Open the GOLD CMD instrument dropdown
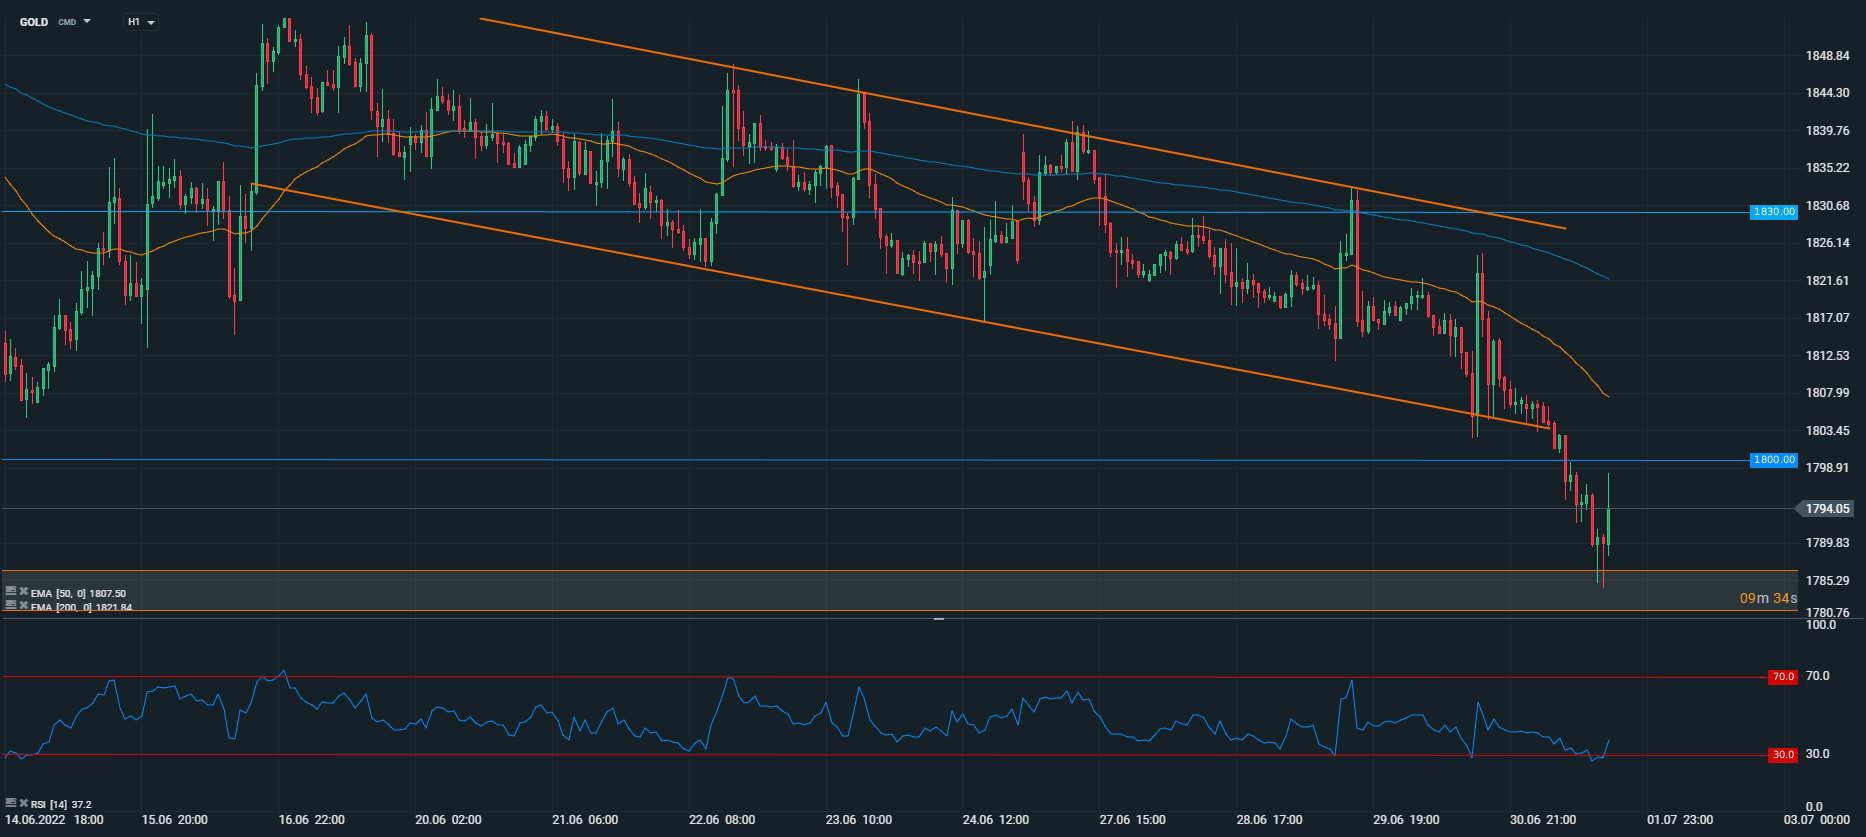Viewport: 1866px width, 837px height. 55,22
